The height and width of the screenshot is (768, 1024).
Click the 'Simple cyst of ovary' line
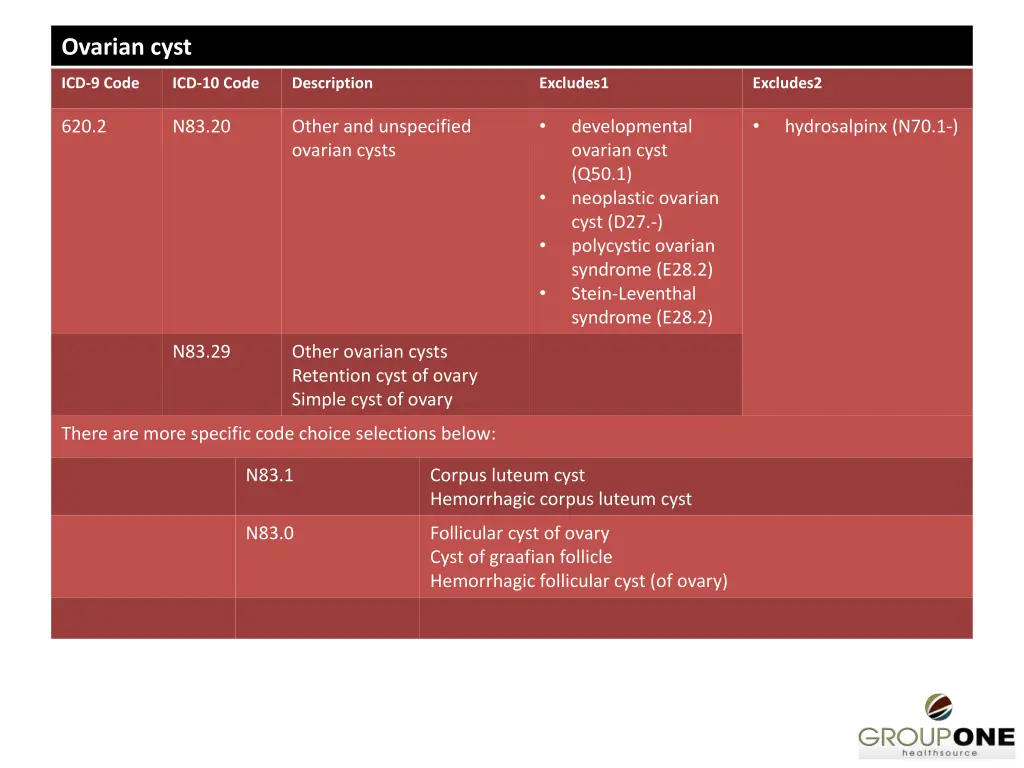click(372, 399)
